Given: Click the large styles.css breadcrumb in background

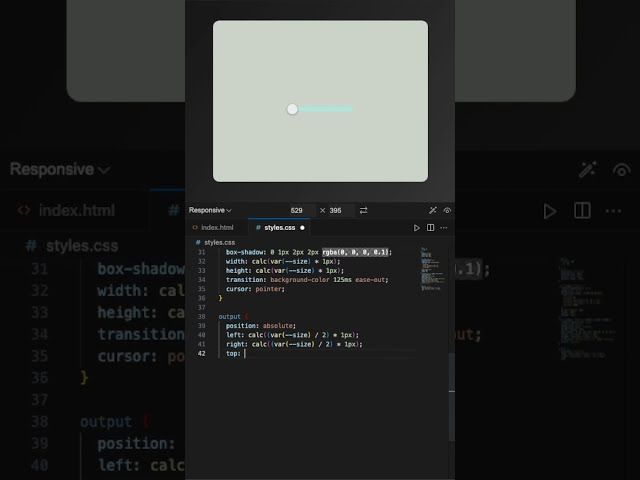Looking at the screenshot, I should [x=72, y=246].
